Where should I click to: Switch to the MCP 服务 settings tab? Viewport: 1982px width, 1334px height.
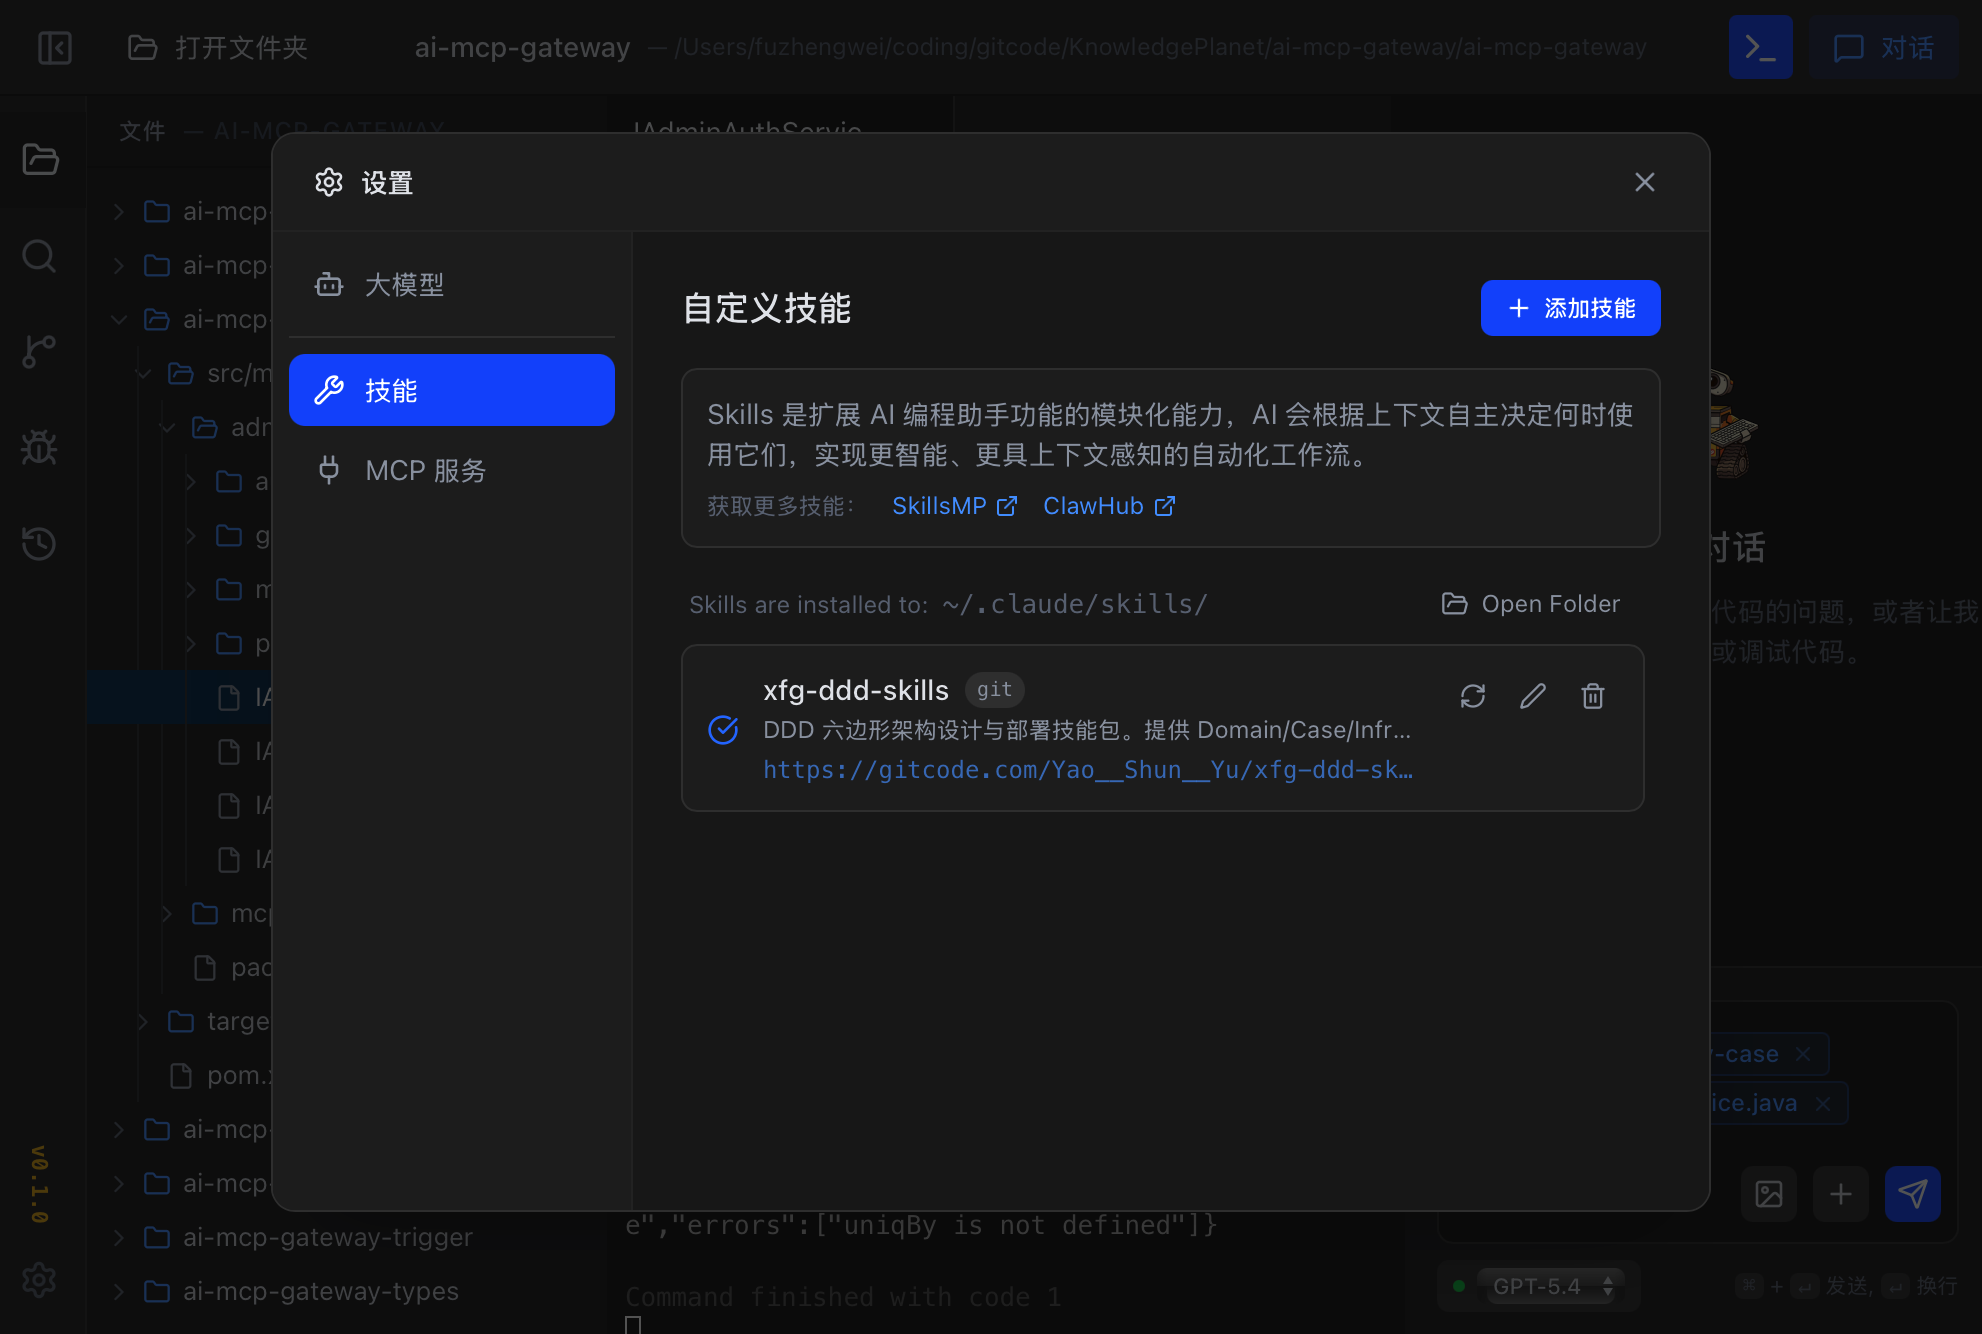pyautogui.click(x=425, y=470)
